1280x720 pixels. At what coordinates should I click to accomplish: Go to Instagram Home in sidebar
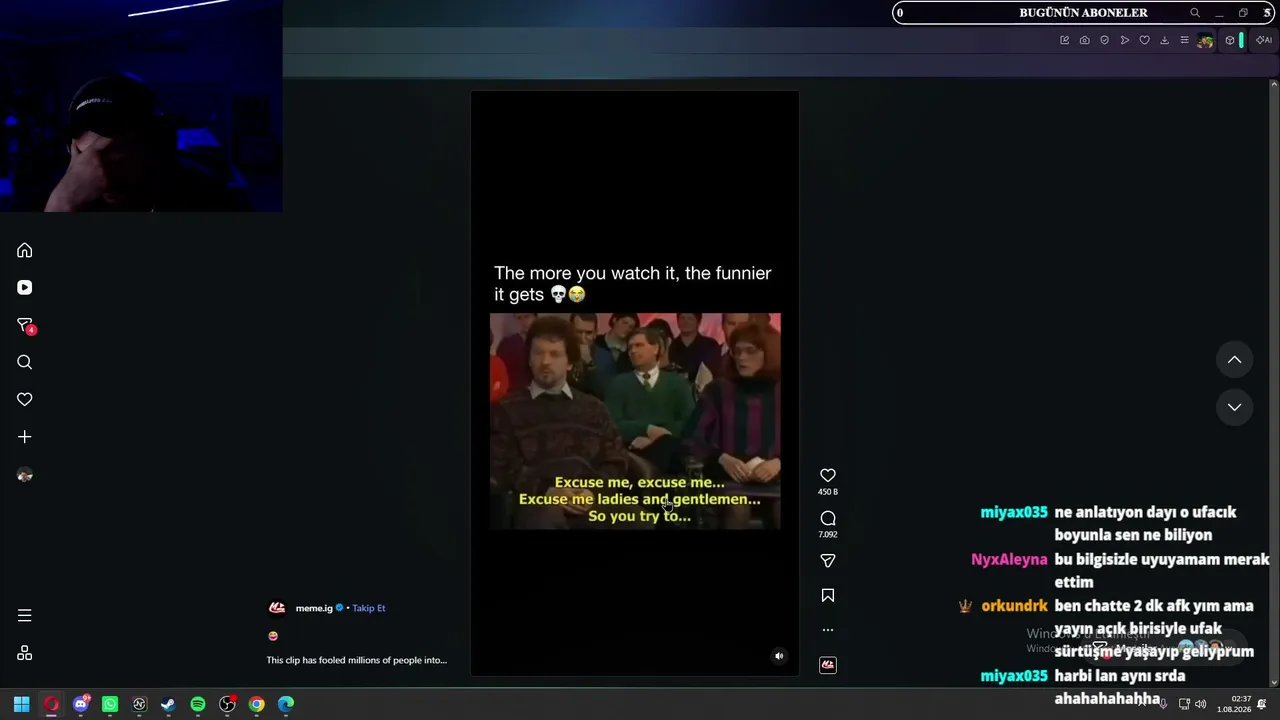(x=25, y=250)
